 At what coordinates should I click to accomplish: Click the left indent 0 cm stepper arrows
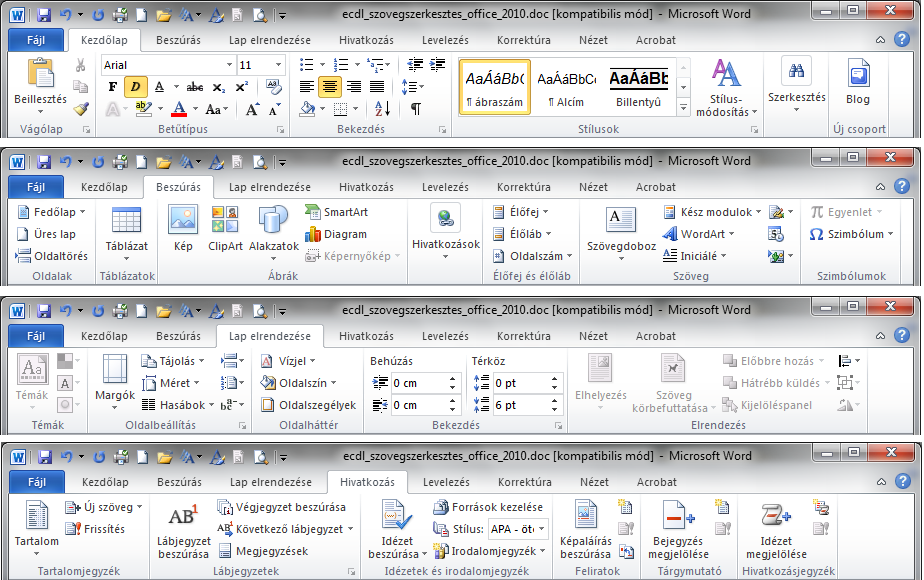[452, 383]
